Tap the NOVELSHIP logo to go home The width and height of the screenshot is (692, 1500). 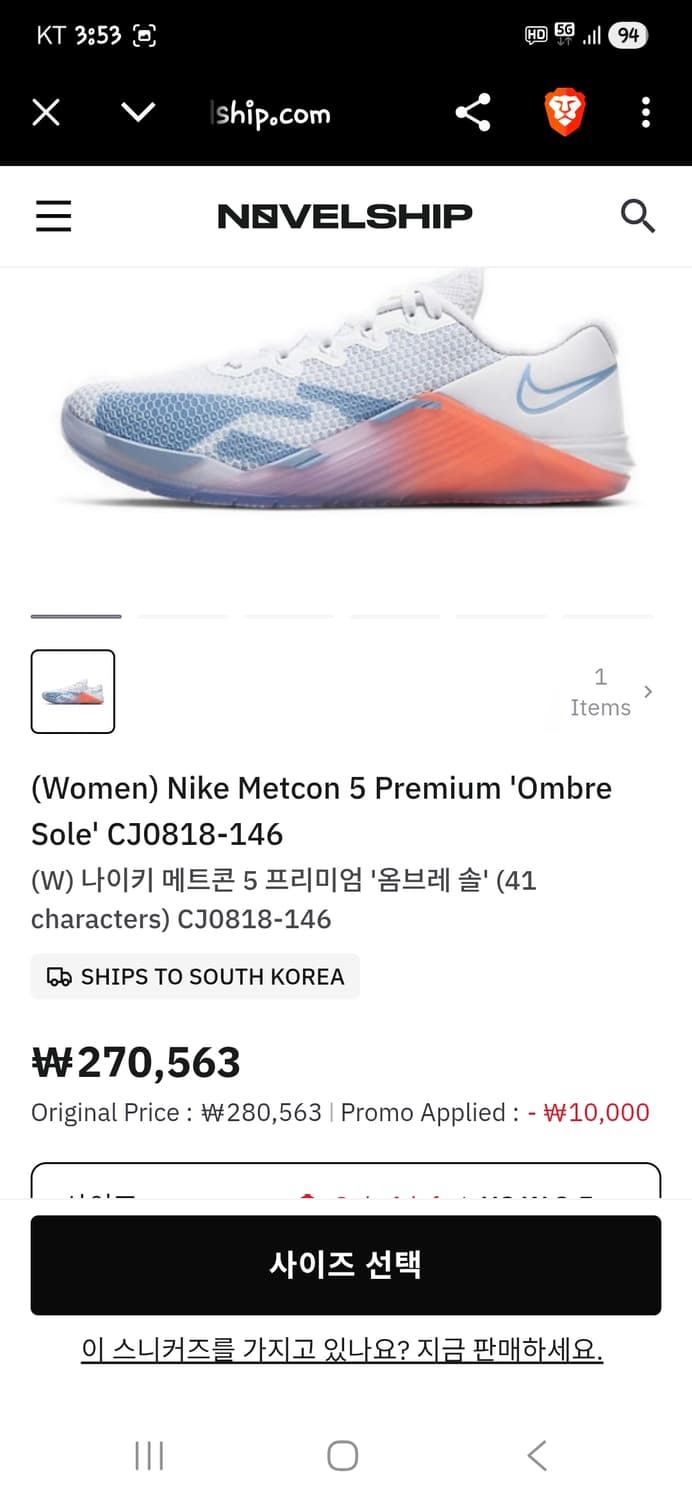tap(344, 215)
